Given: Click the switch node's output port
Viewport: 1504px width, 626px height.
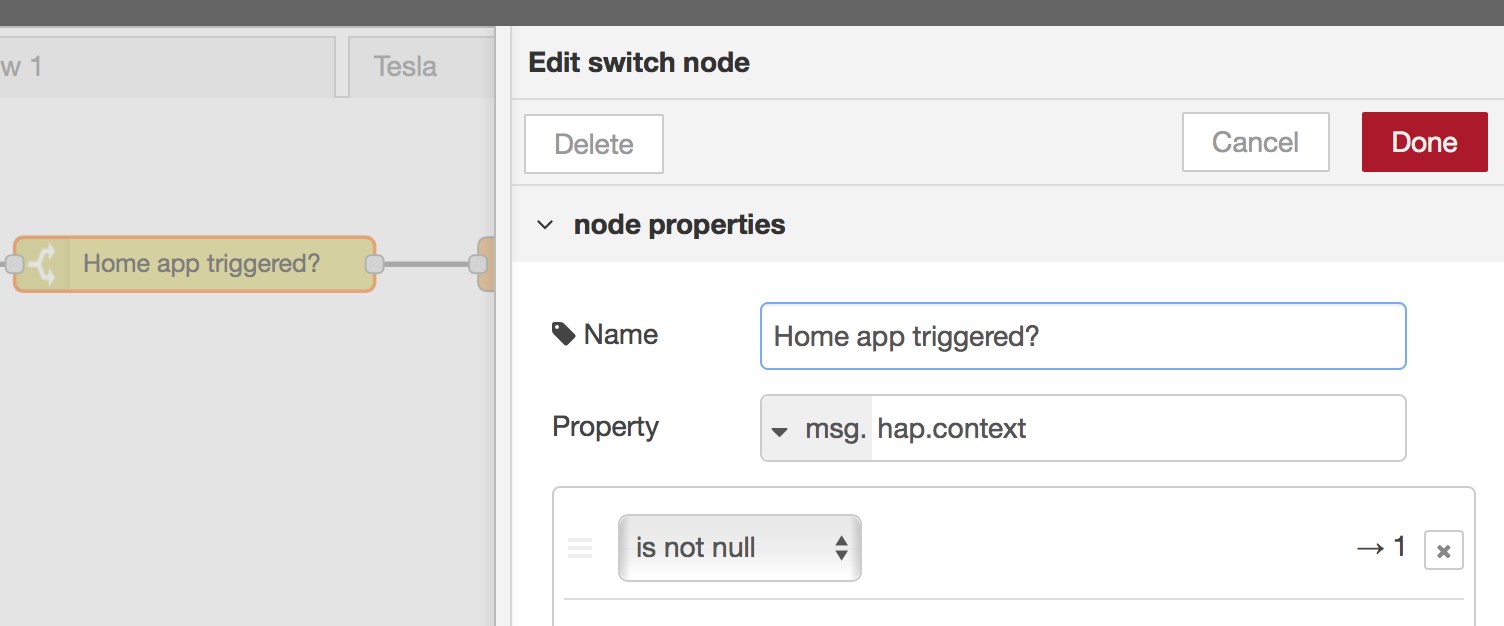Looking at the screenshot, I should point(375,264).
